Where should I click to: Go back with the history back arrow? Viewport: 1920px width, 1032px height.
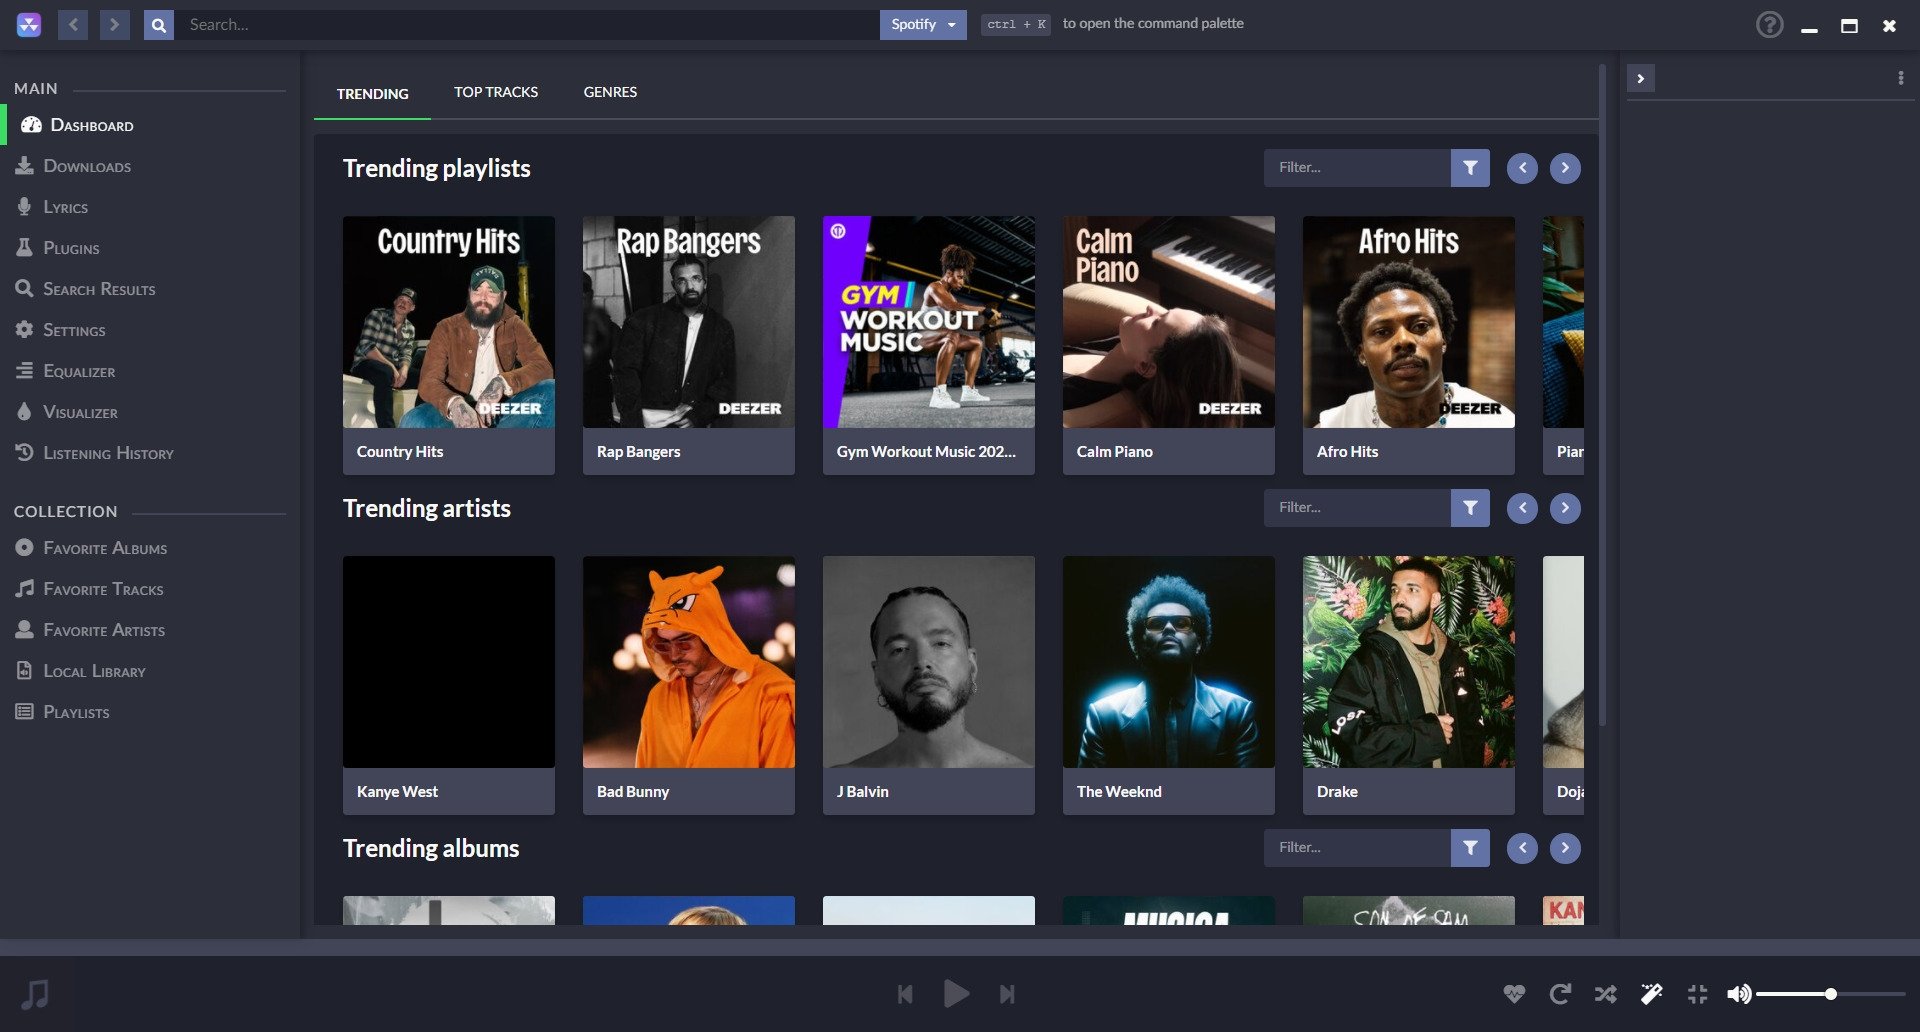point(73,24)
